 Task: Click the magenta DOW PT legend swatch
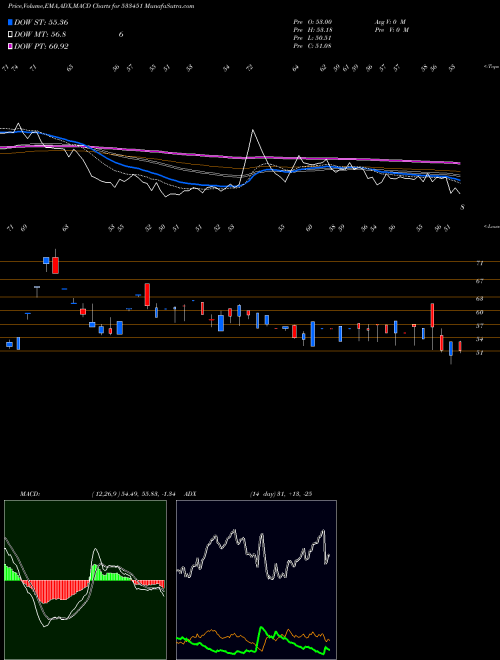[x=10, y=46]
